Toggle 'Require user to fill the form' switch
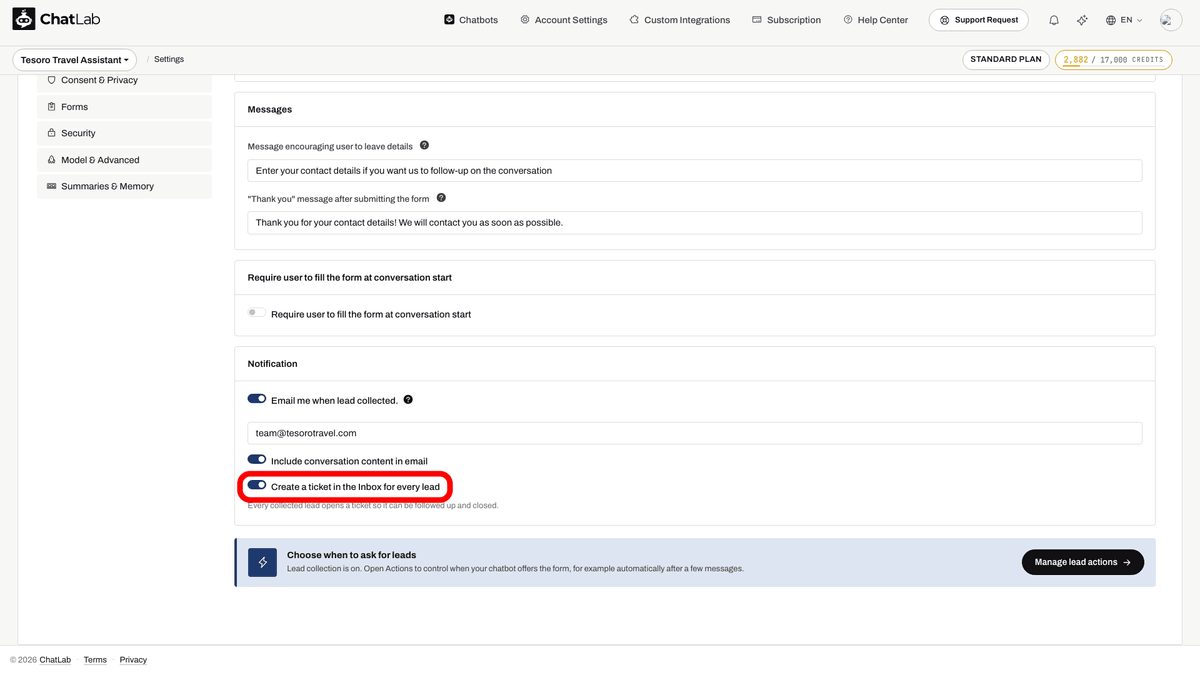Viewport: 1200px width, 675px height. 257,313
